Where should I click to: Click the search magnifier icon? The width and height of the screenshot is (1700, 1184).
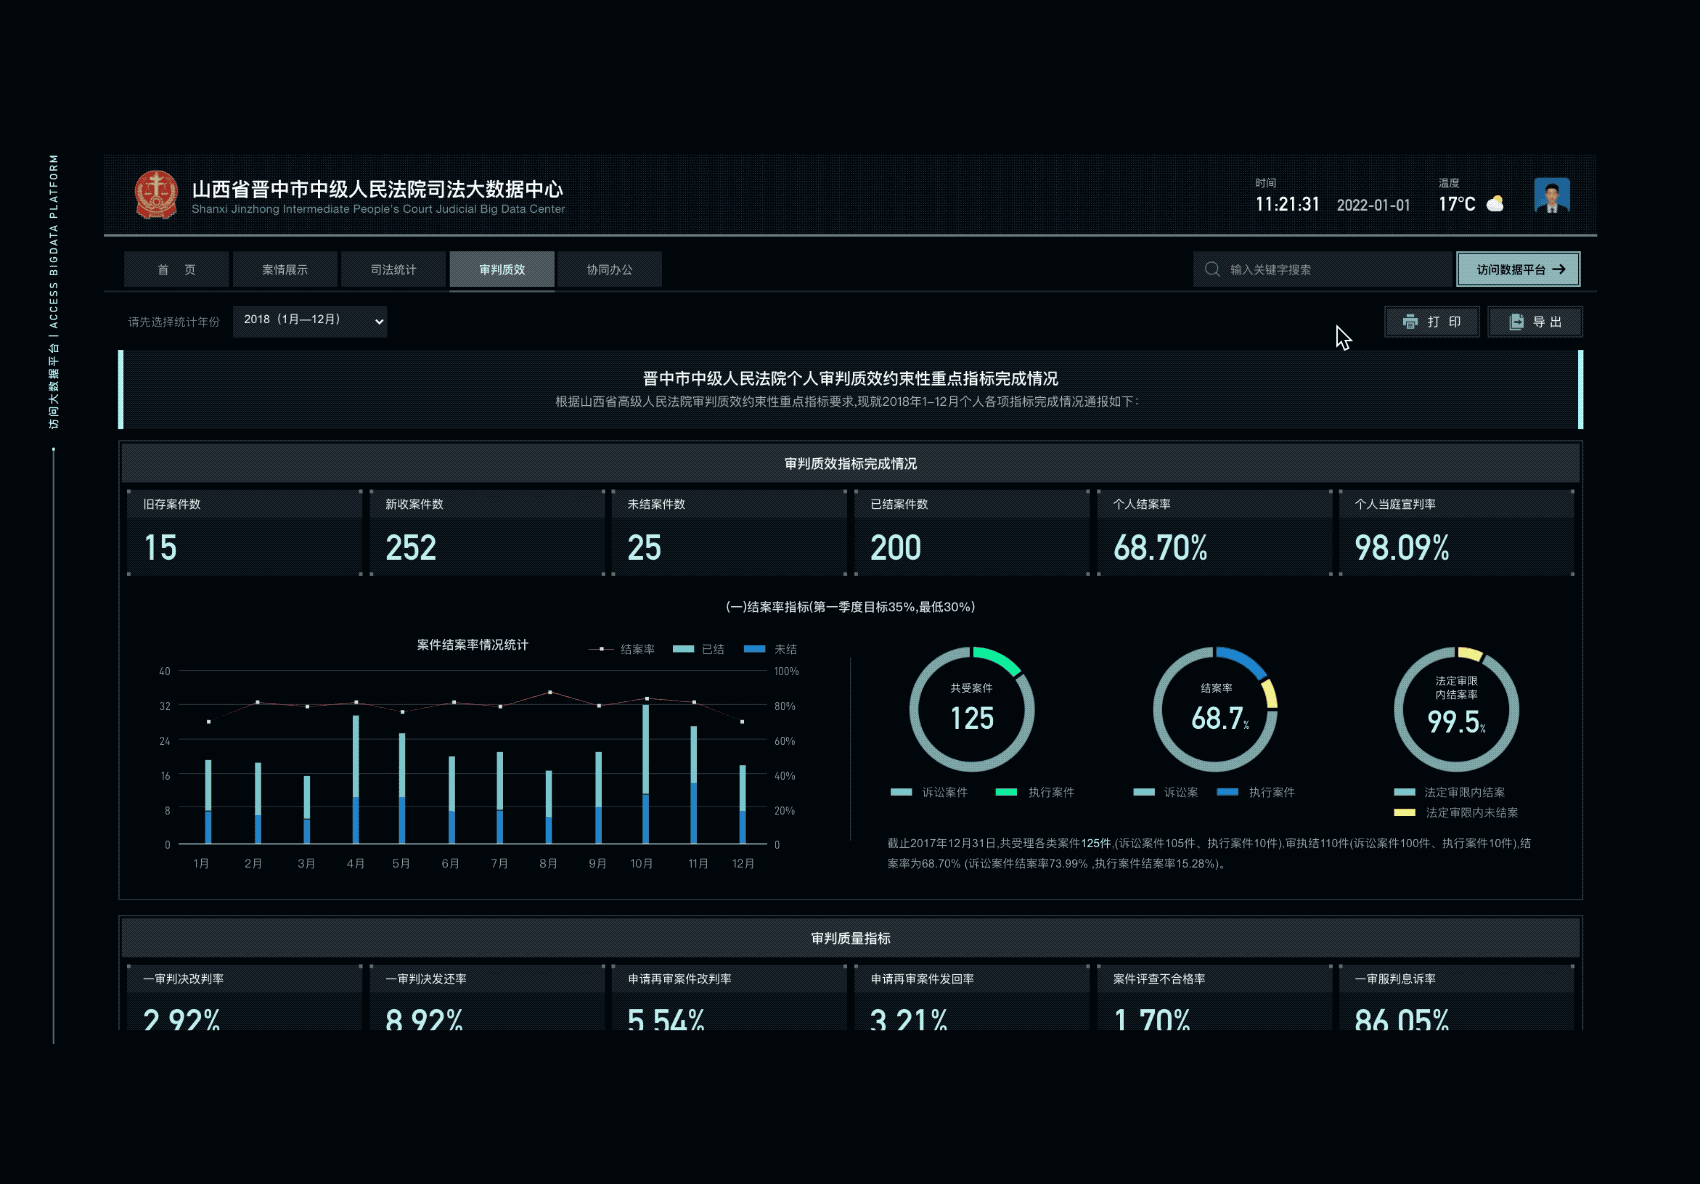click(x=1212, y=269)
